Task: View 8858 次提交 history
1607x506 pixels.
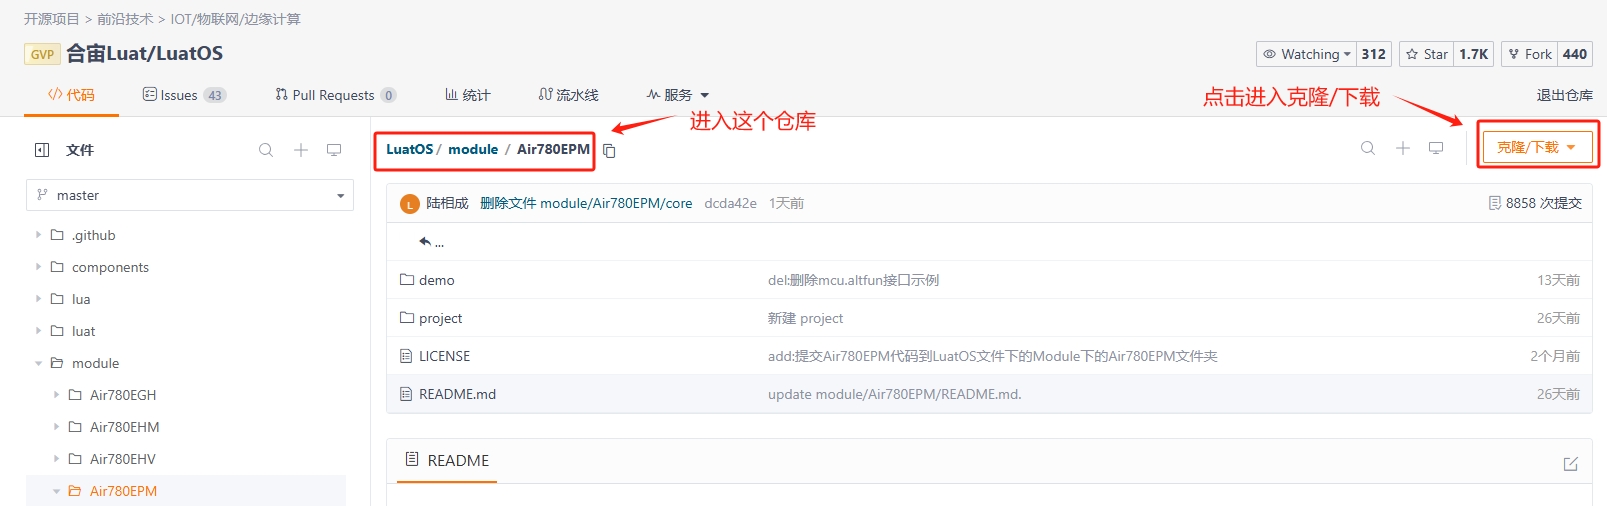Action: (x=1535, y=203)
